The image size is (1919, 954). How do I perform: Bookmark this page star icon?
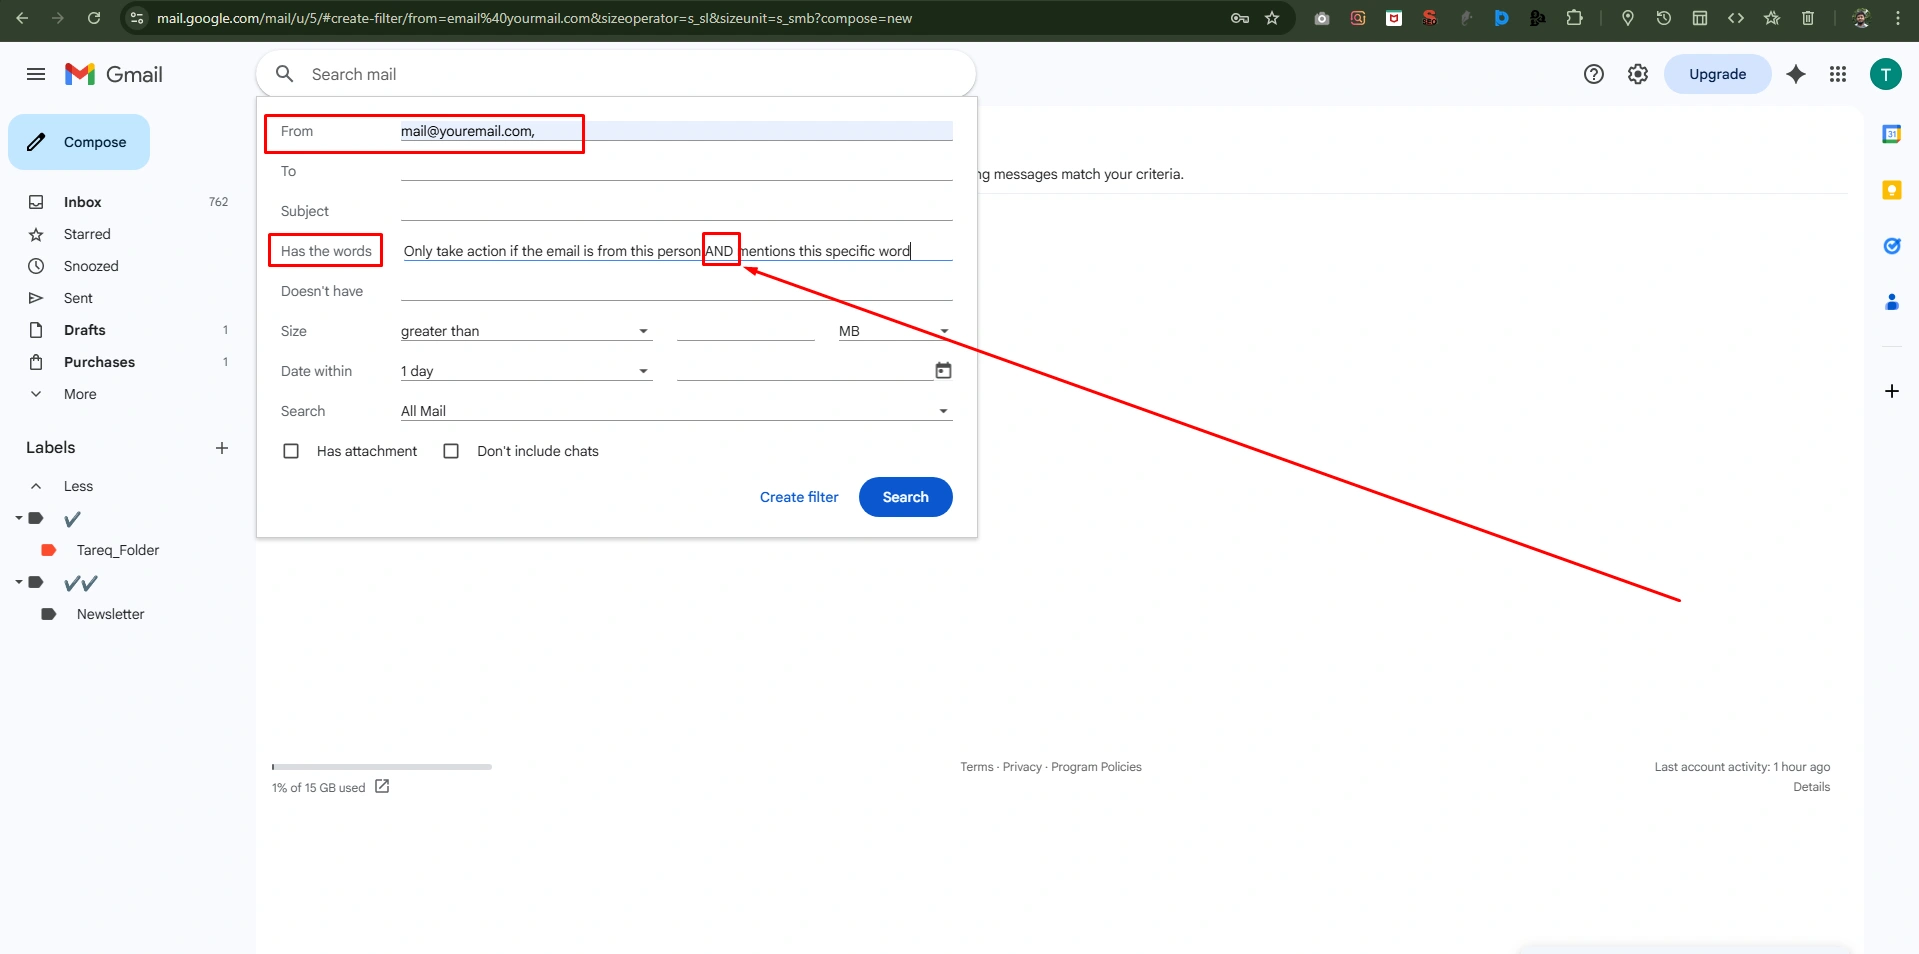(1272, 18)
